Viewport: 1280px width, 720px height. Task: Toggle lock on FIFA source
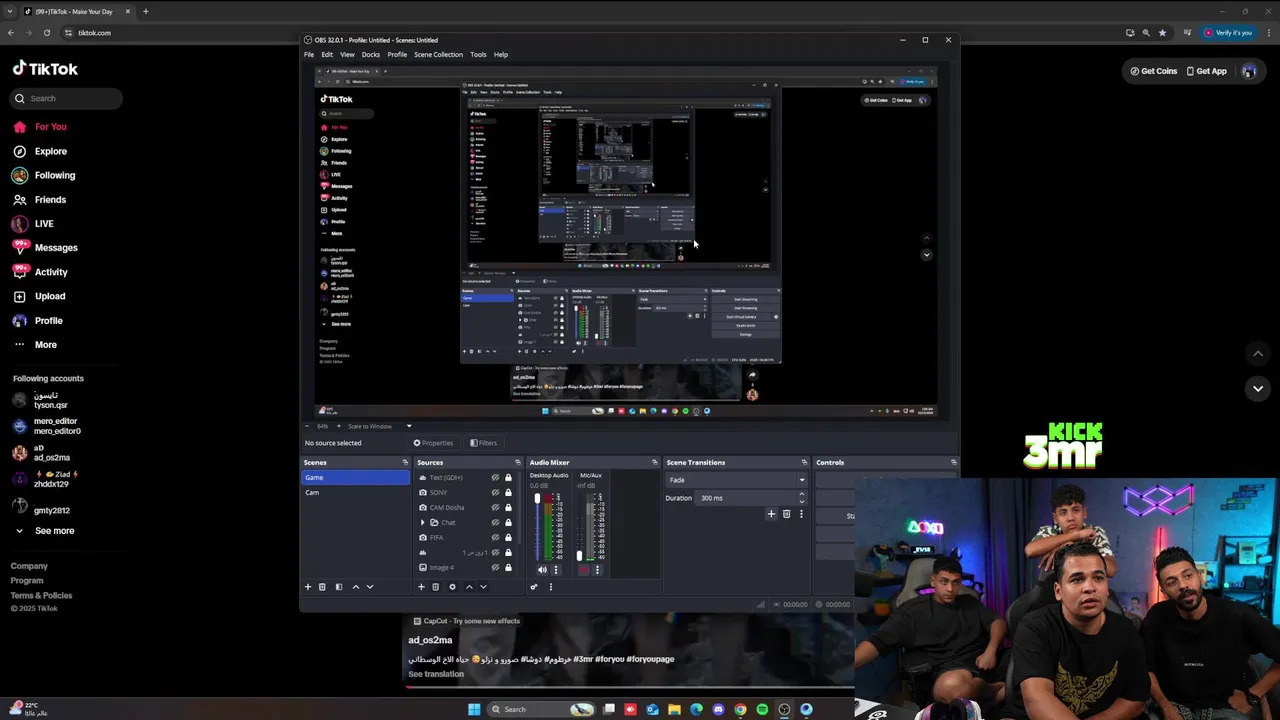click(508, 538)
